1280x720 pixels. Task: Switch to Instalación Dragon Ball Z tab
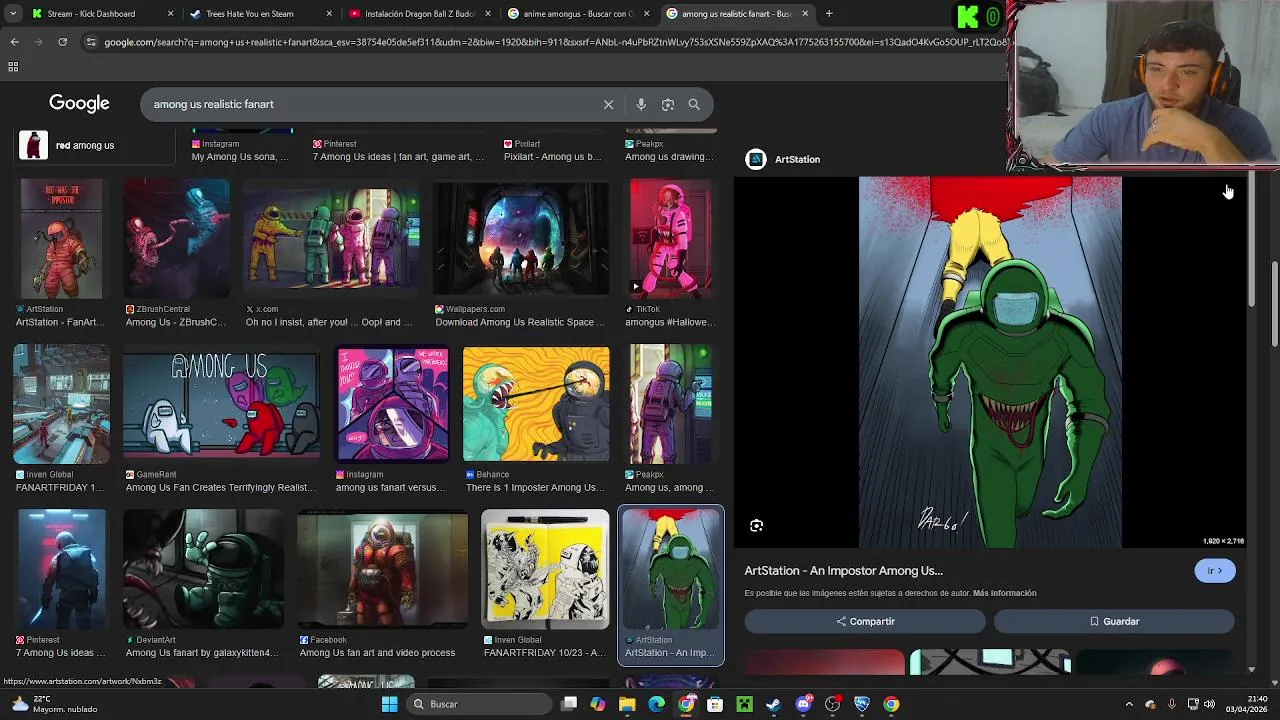[421, 14]
